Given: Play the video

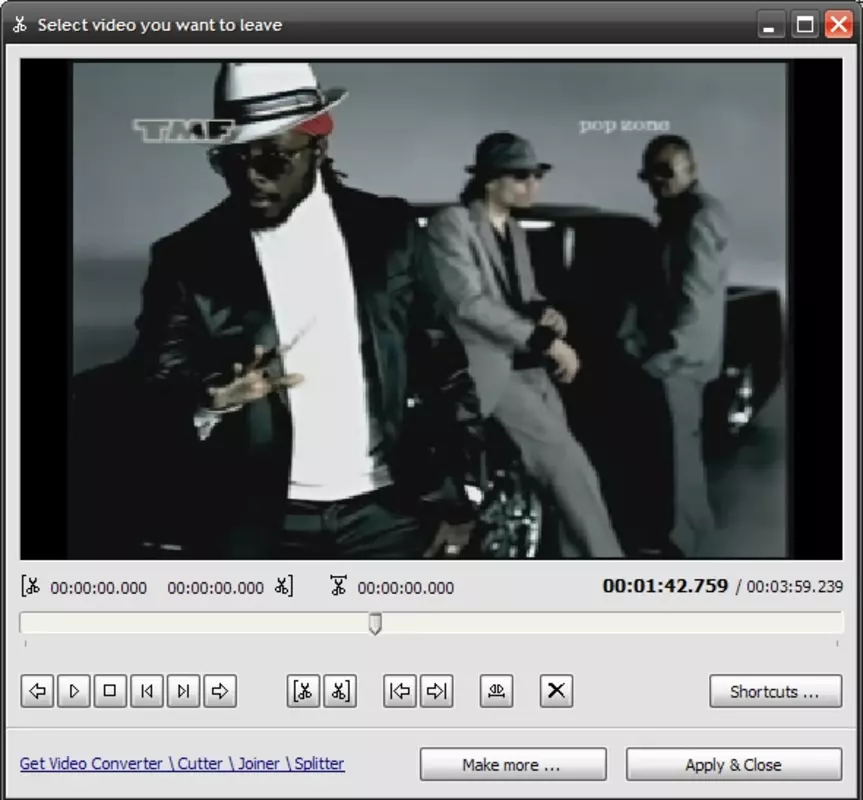Looking at the screenshot, I should click(x=74, y=691).
